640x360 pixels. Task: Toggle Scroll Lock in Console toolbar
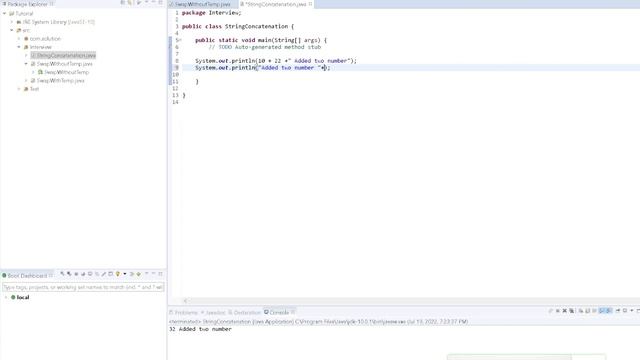pos(587,311)
